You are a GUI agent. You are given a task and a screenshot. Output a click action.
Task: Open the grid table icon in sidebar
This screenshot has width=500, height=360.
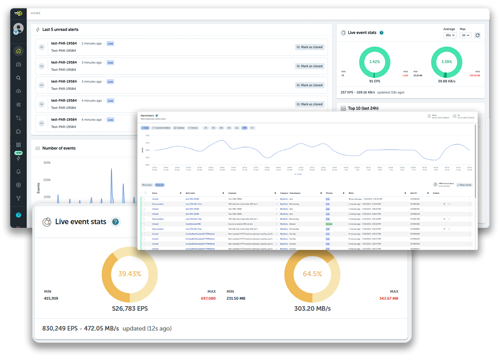pyautogui.click(x=19, y=145)
